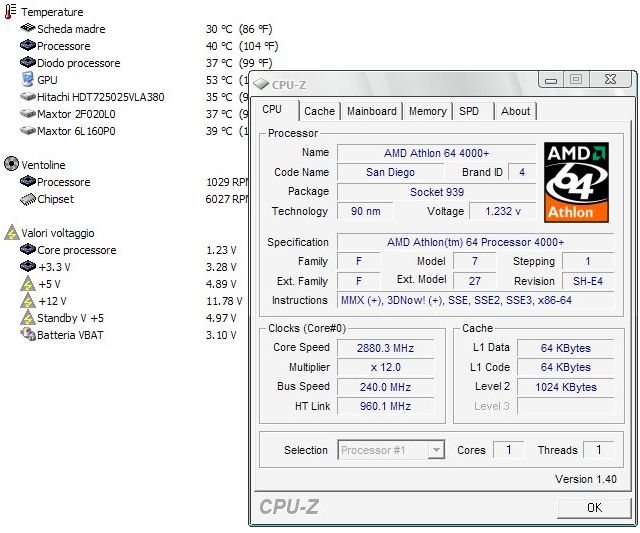The image size is (640, 533).
Task: Click the Maxtor 6L160P0 drive icon
Action: point(28,131)
